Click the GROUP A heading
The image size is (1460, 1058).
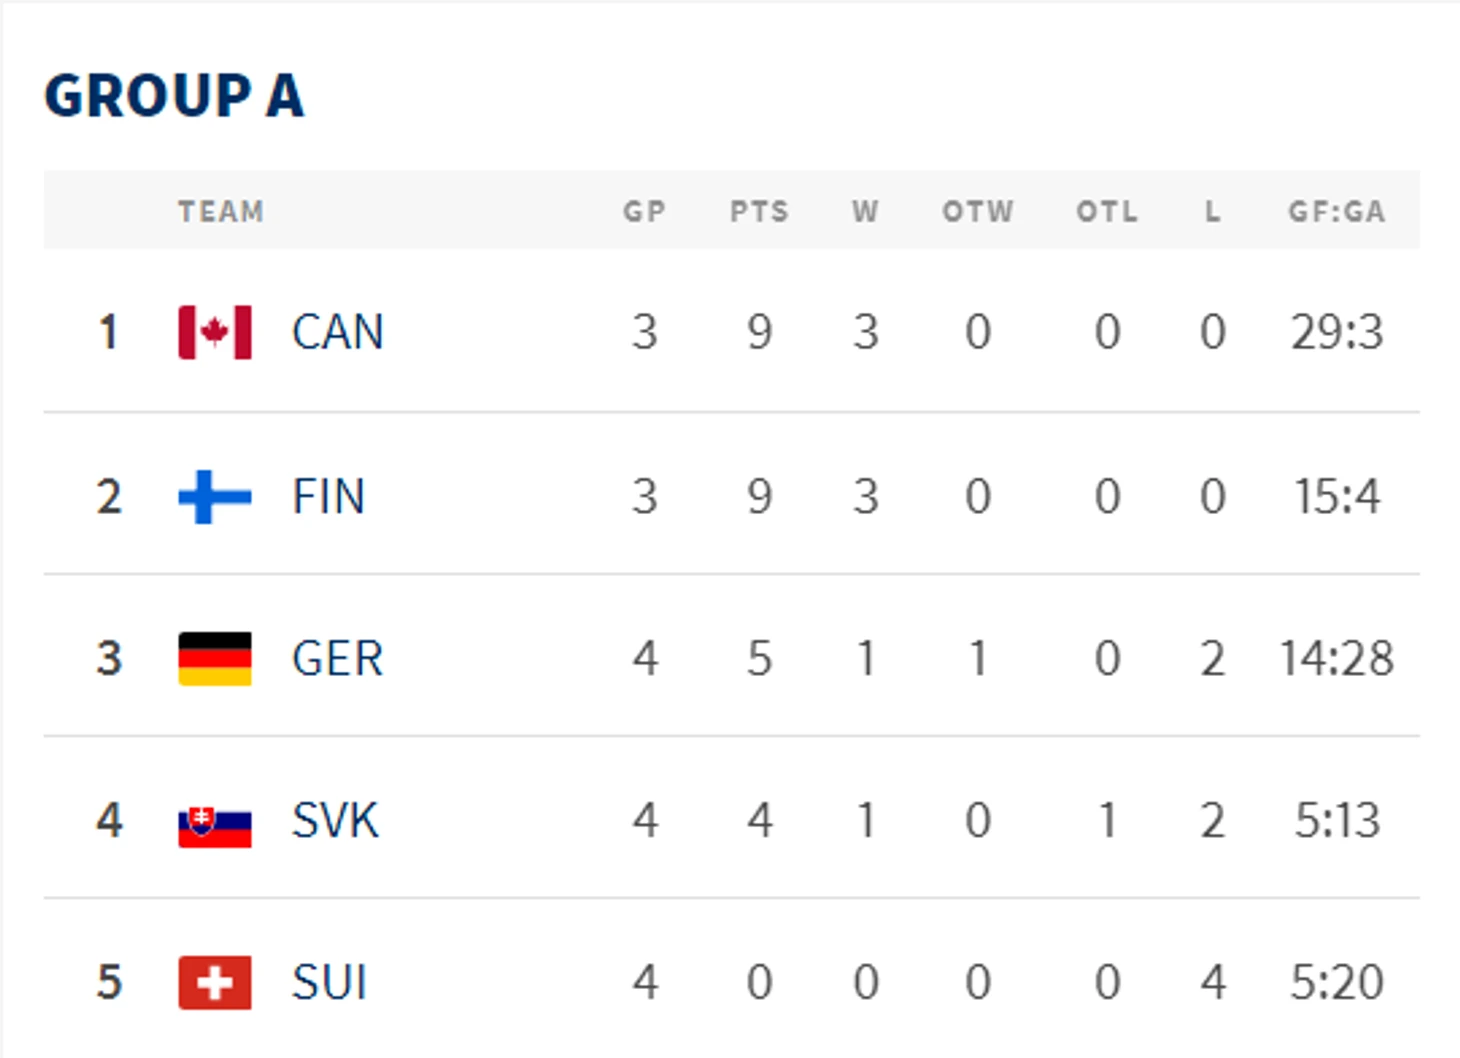pyautogui.click(x=174, y=96)
